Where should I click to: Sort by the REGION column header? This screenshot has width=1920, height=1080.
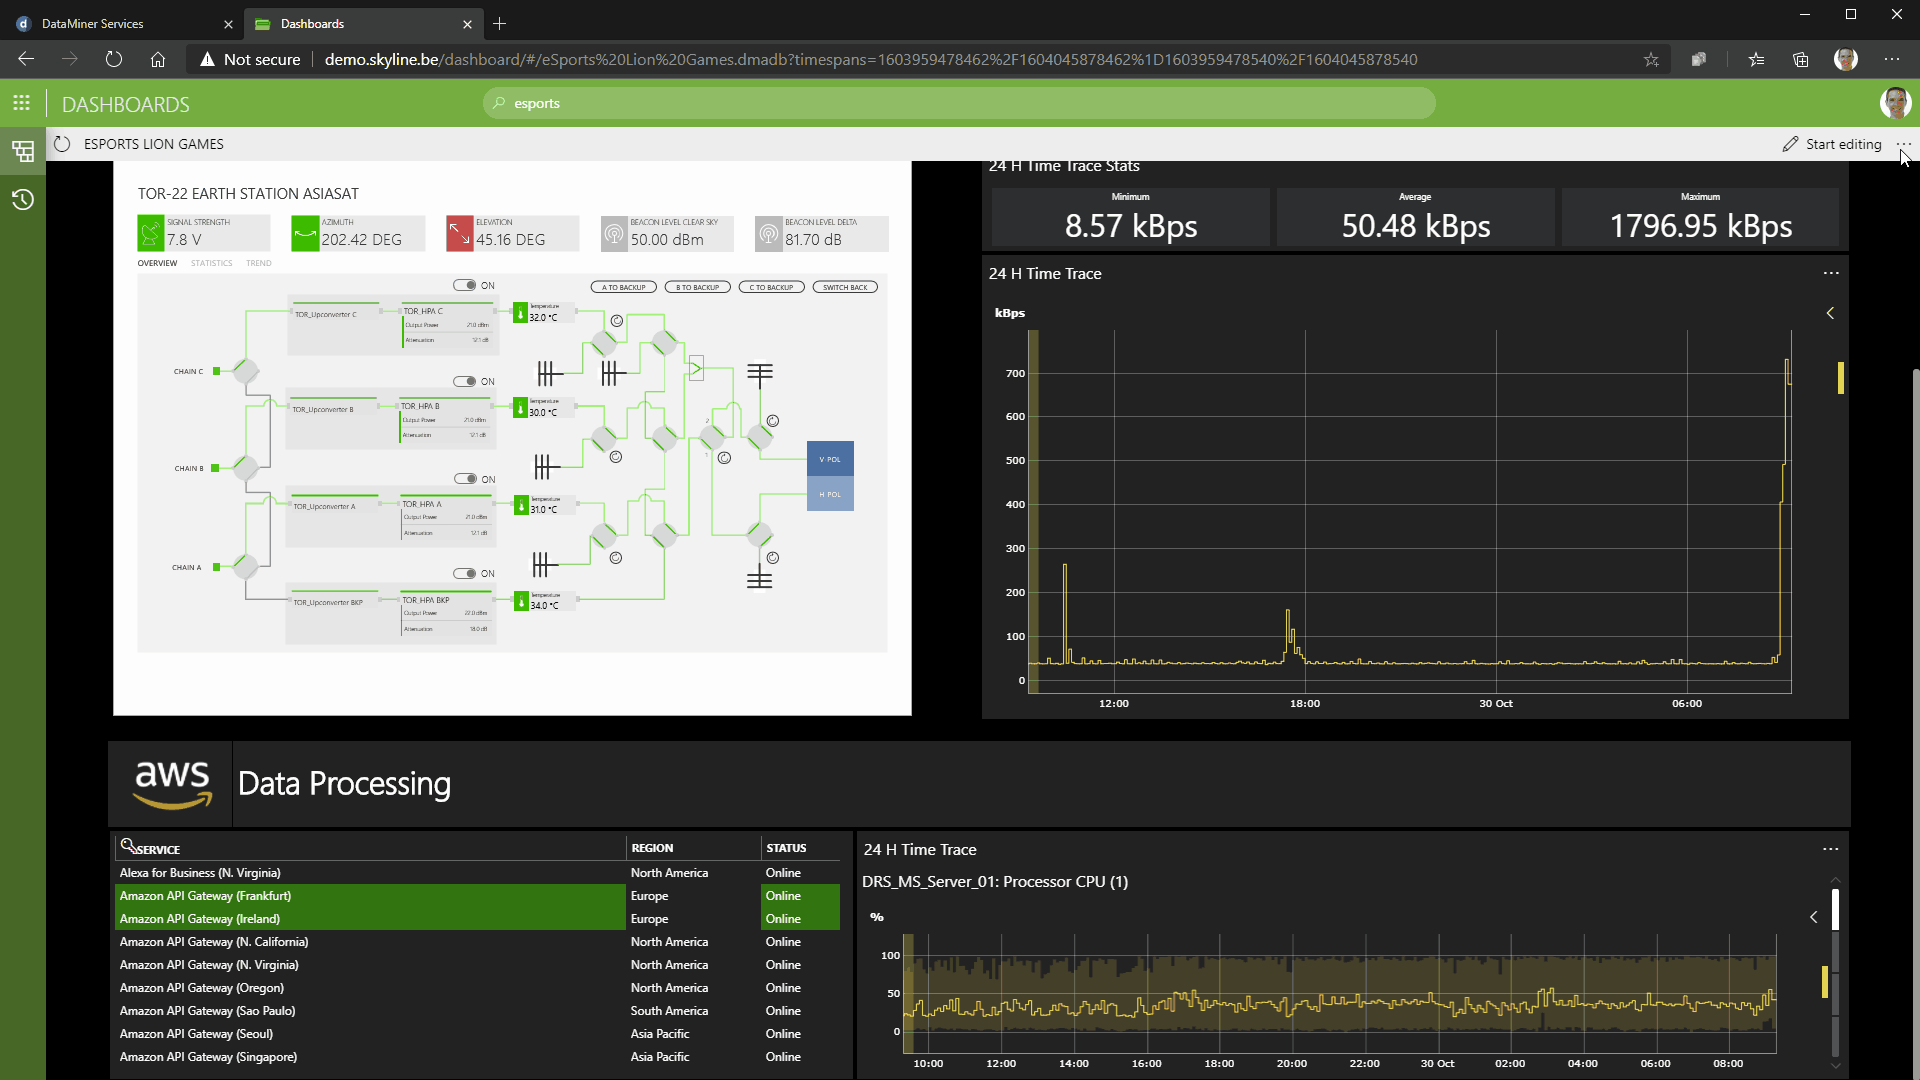652,848
